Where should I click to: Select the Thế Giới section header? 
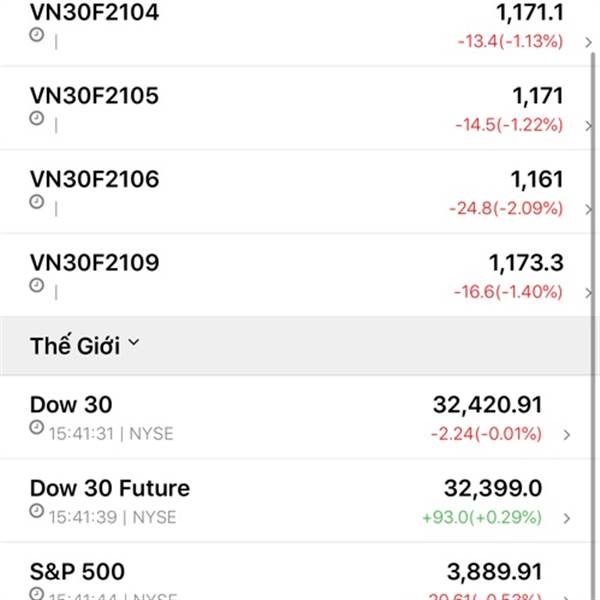297,346
